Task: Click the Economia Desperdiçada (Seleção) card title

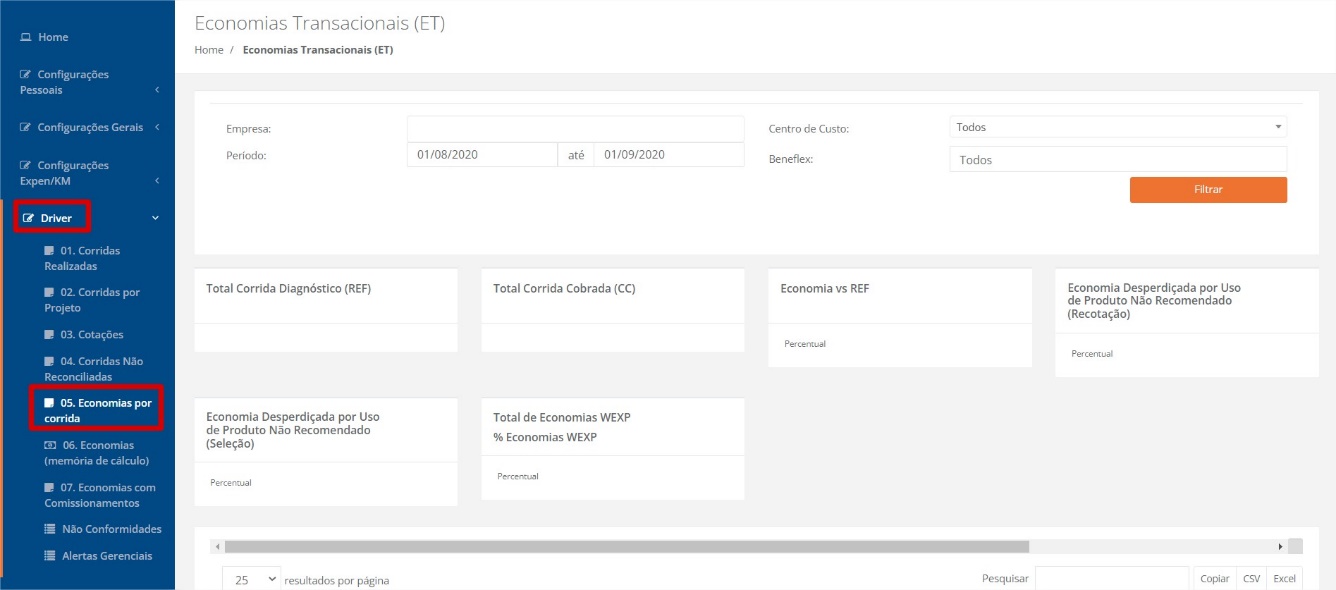Action: pos(293,430)
